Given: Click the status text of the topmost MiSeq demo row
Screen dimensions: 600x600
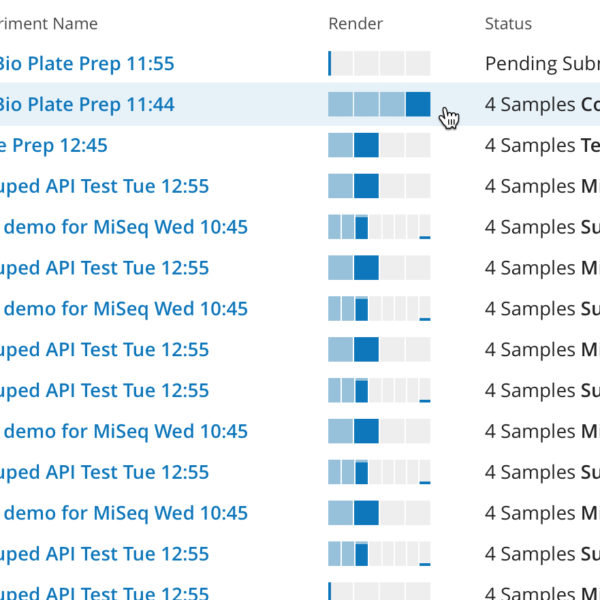Looking at the screenshot, I should tap(541, 228).
